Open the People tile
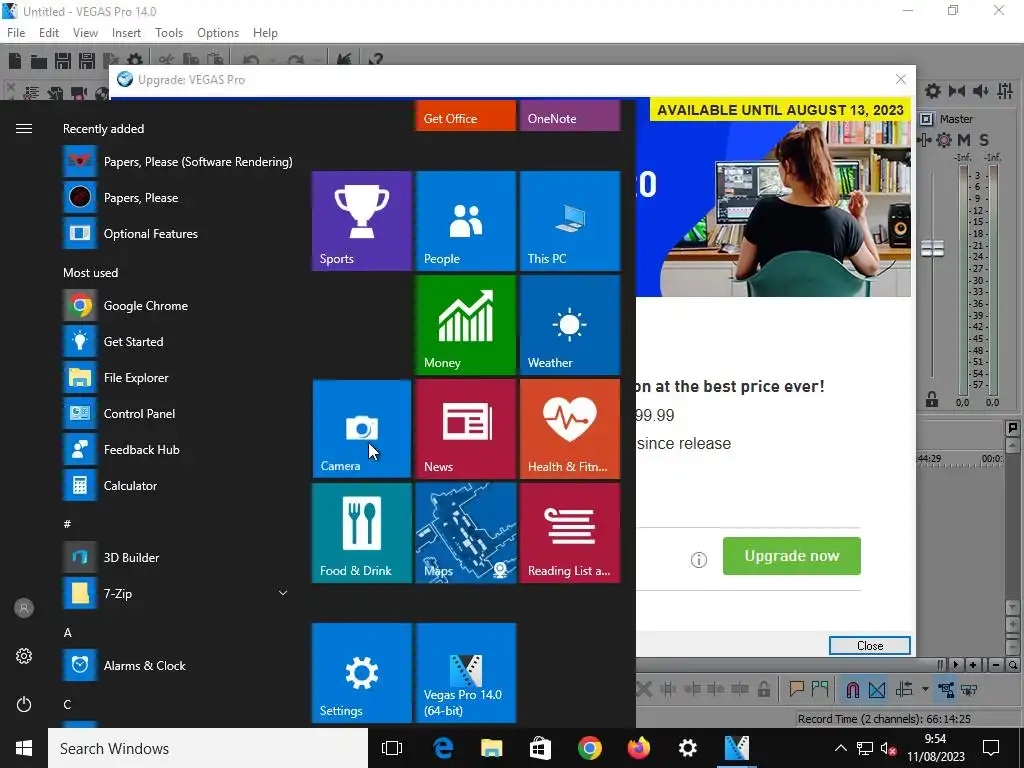This screenshot has height=768, width=1024. click(x=466, y=221)
